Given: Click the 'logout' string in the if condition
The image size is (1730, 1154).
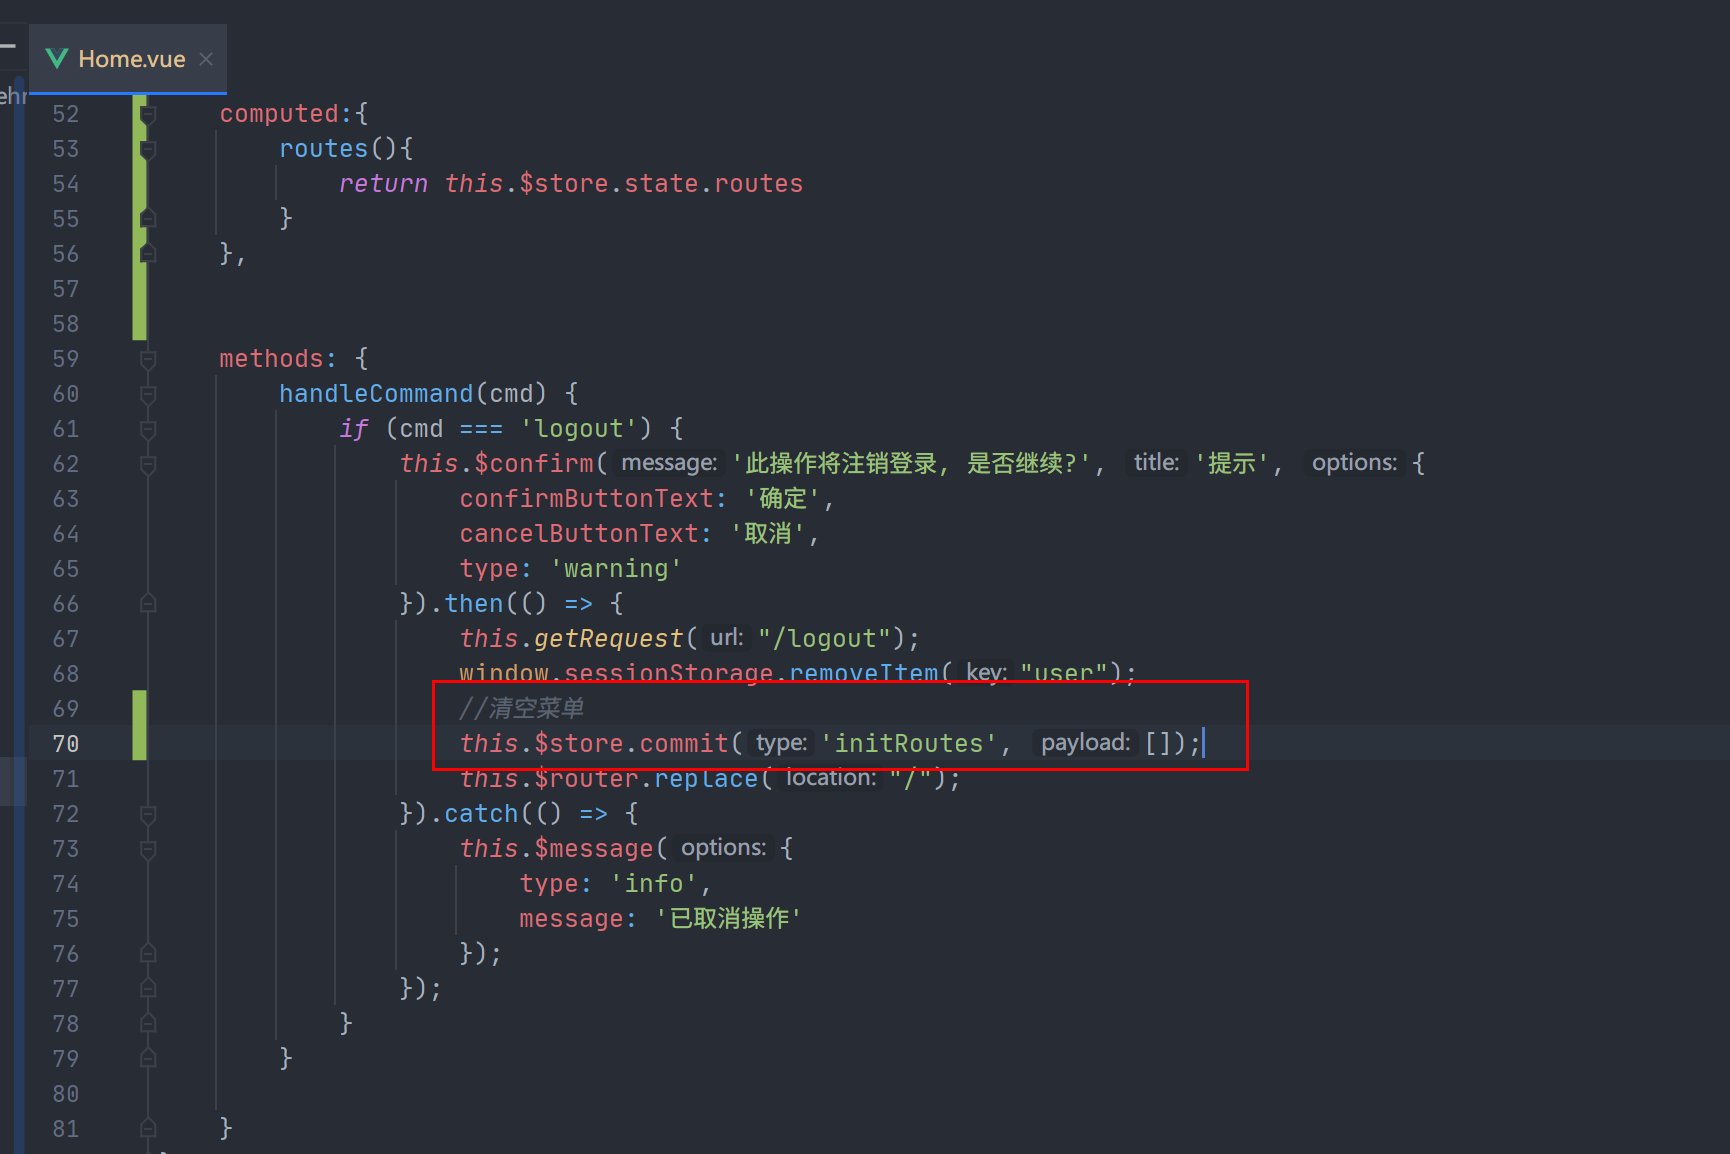Looking at the screenshot, I should [x=579, y=429].
